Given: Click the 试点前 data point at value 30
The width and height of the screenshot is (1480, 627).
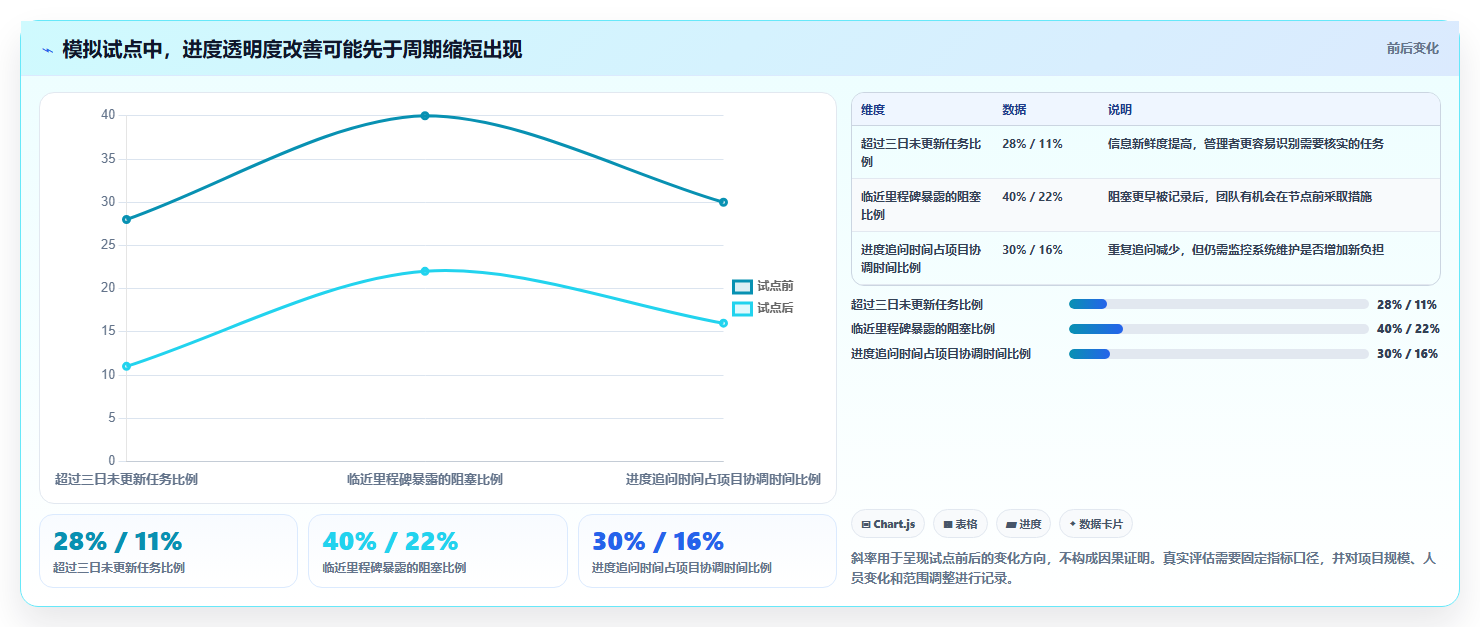Looking at the screenshot, I should tap(723, 202).
